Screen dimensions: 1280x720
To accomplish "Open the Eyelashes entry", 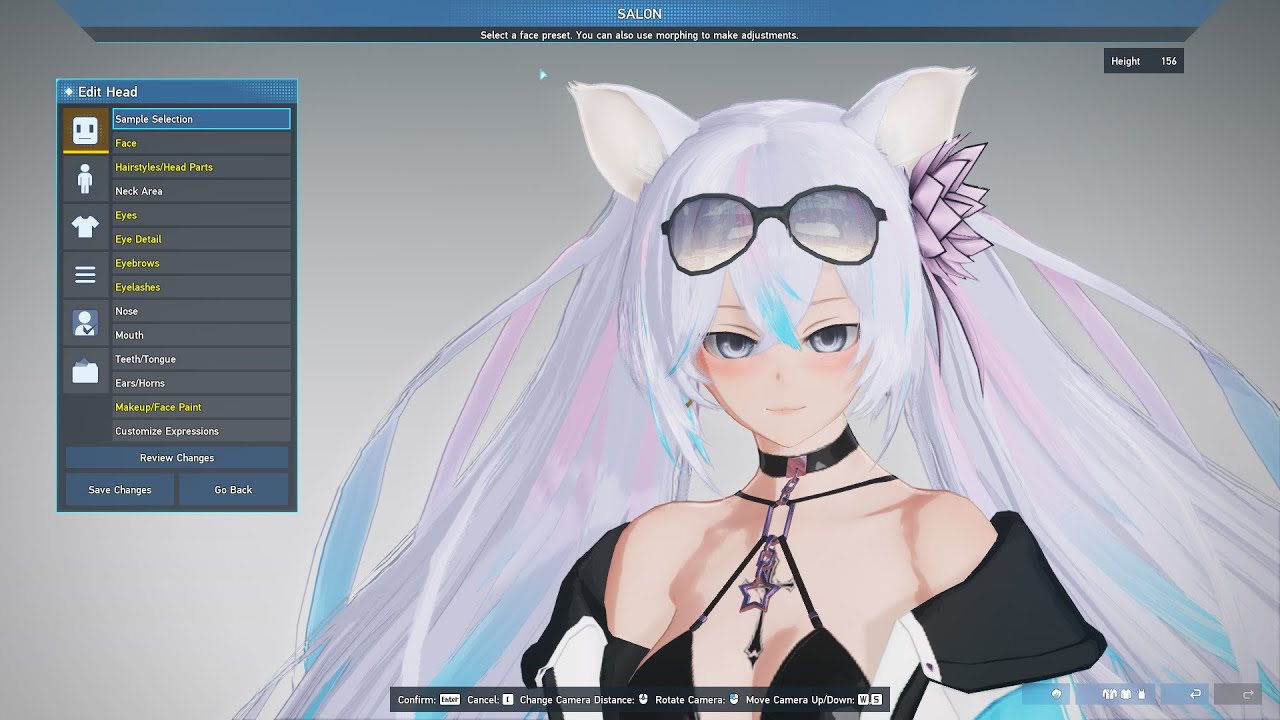I will (x=201, y=287).
